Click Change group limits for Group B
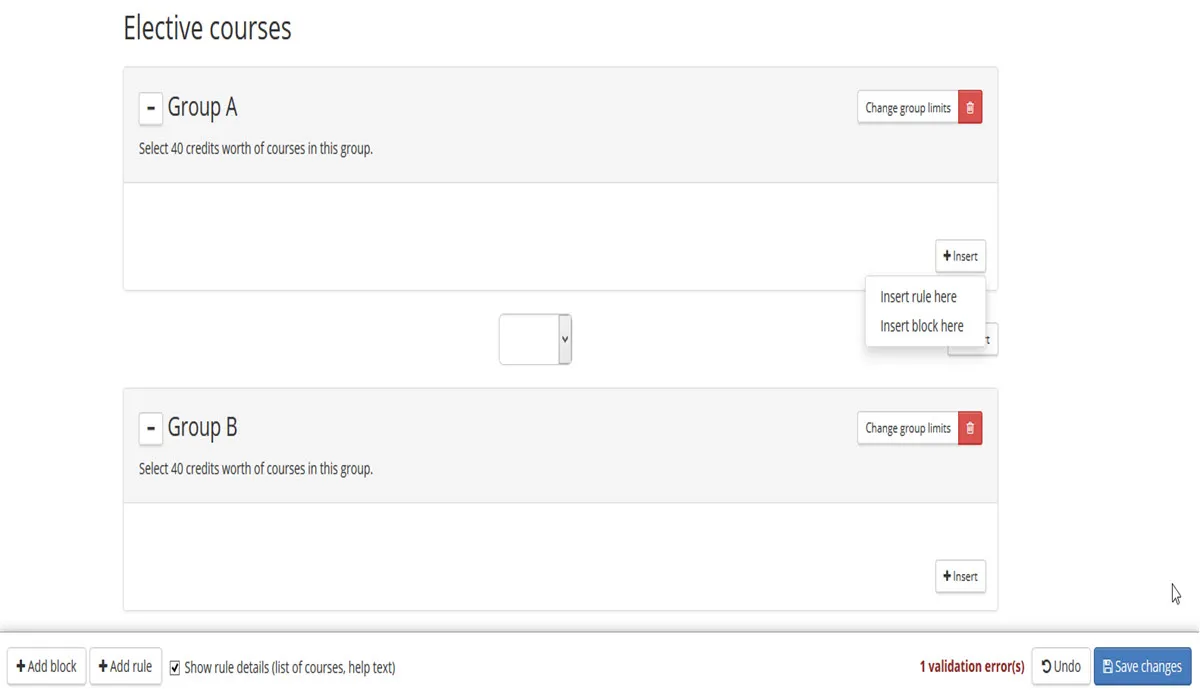Viewport: 1200px width, 700px height. point(908,428)
